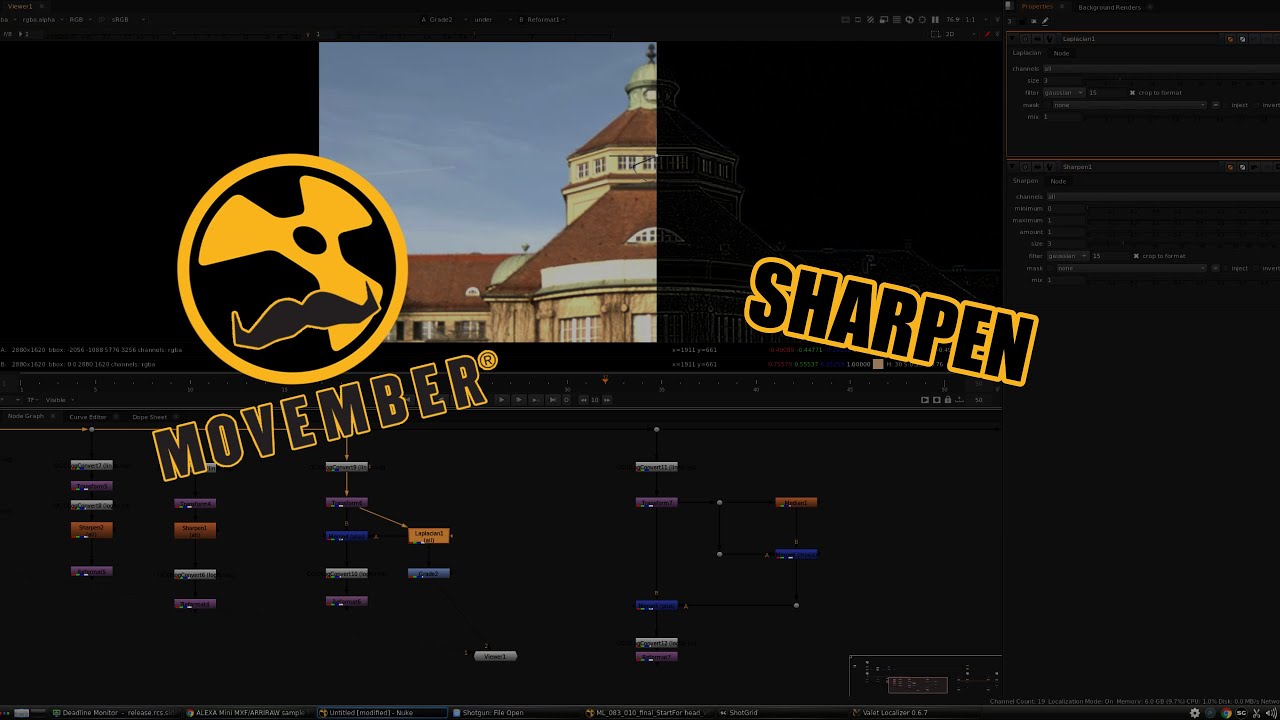Select the Viewer1 tab

coord(20,6)
